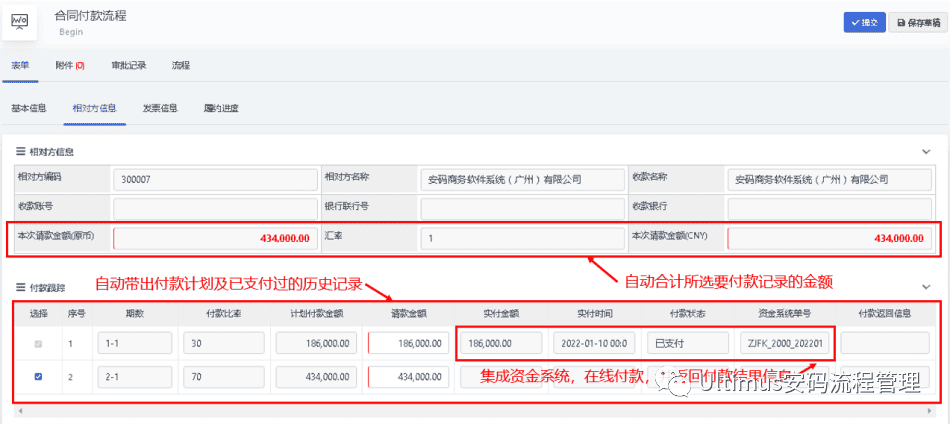Click the workflow presentation icon at top left
This screenshot has width=951, height=424.
coord(19,22)
